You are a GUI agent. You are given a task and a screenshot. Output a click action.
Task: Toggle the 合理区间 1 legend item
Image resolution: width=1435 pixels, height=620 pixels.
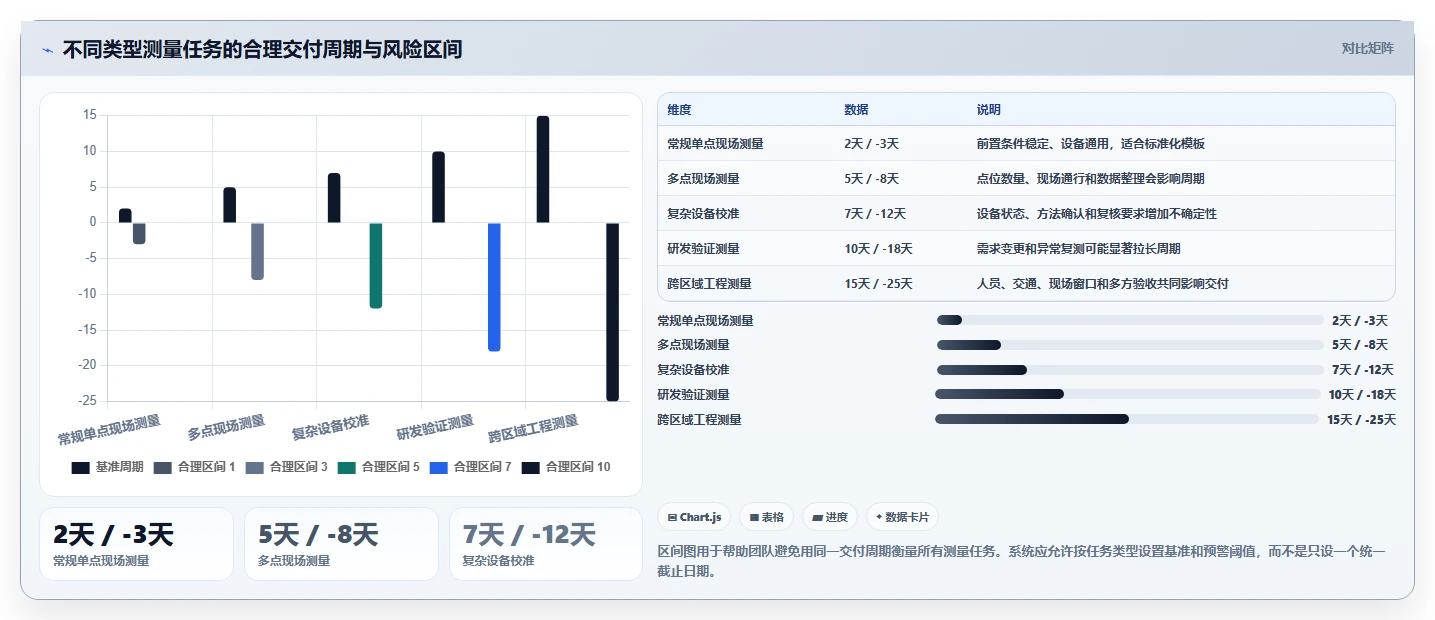194,467
